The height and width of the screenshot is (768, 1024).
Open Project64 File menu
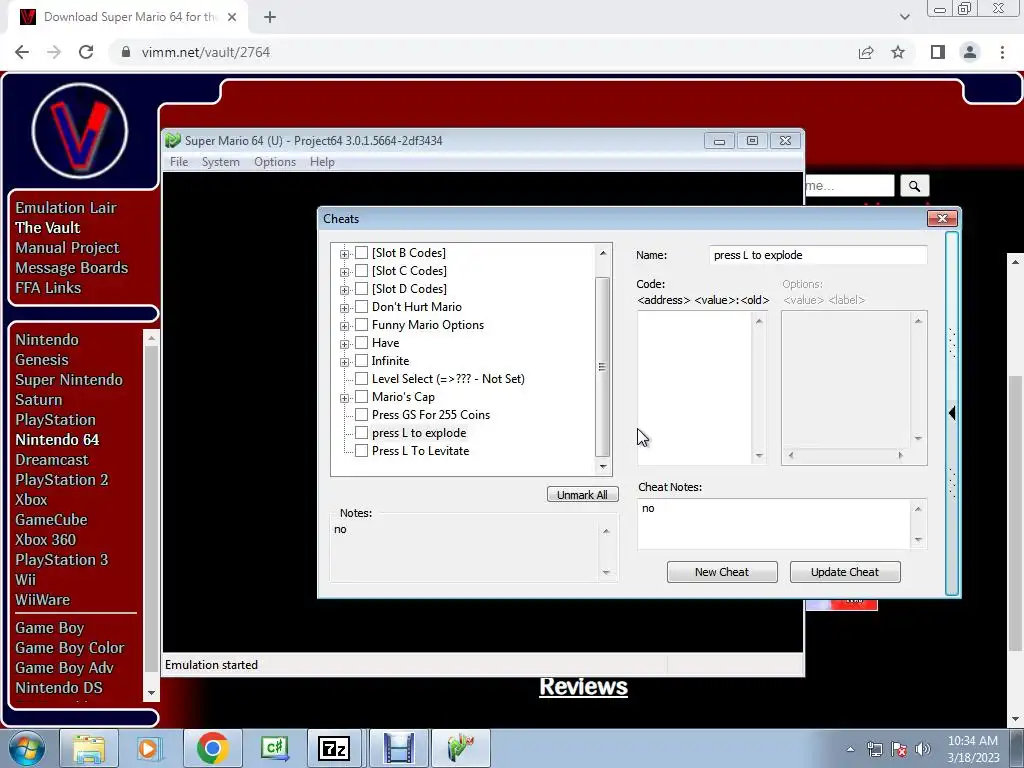click(179, 162)
